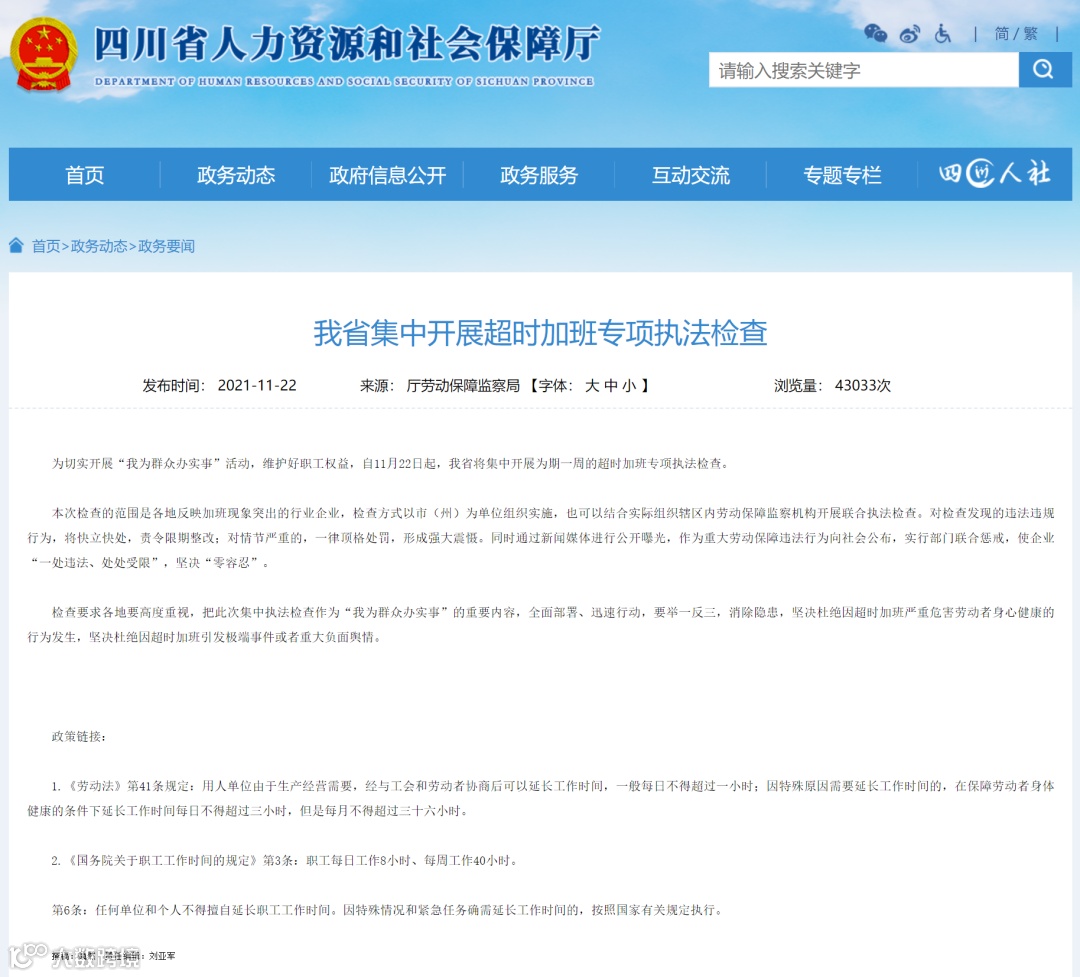Switch to traditional Chinese 繁
Screen dimensions: 1080x977
(1030, 34)
